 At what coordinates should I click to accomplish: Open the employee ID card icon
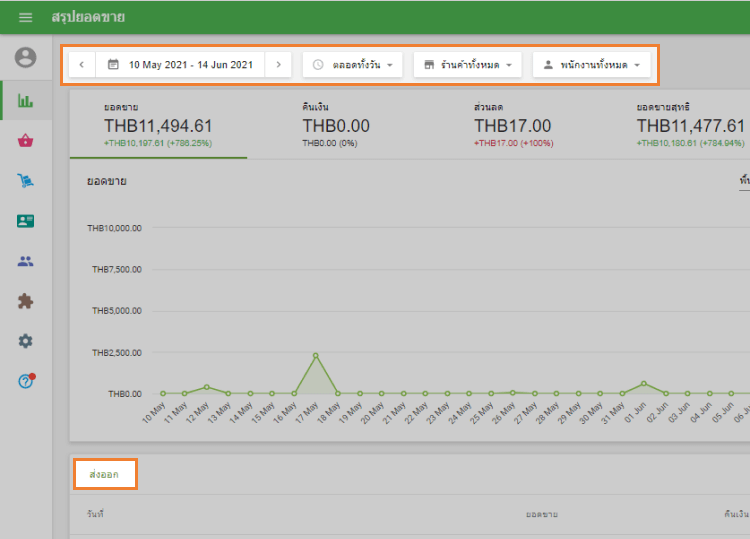(x=25, y=221)
